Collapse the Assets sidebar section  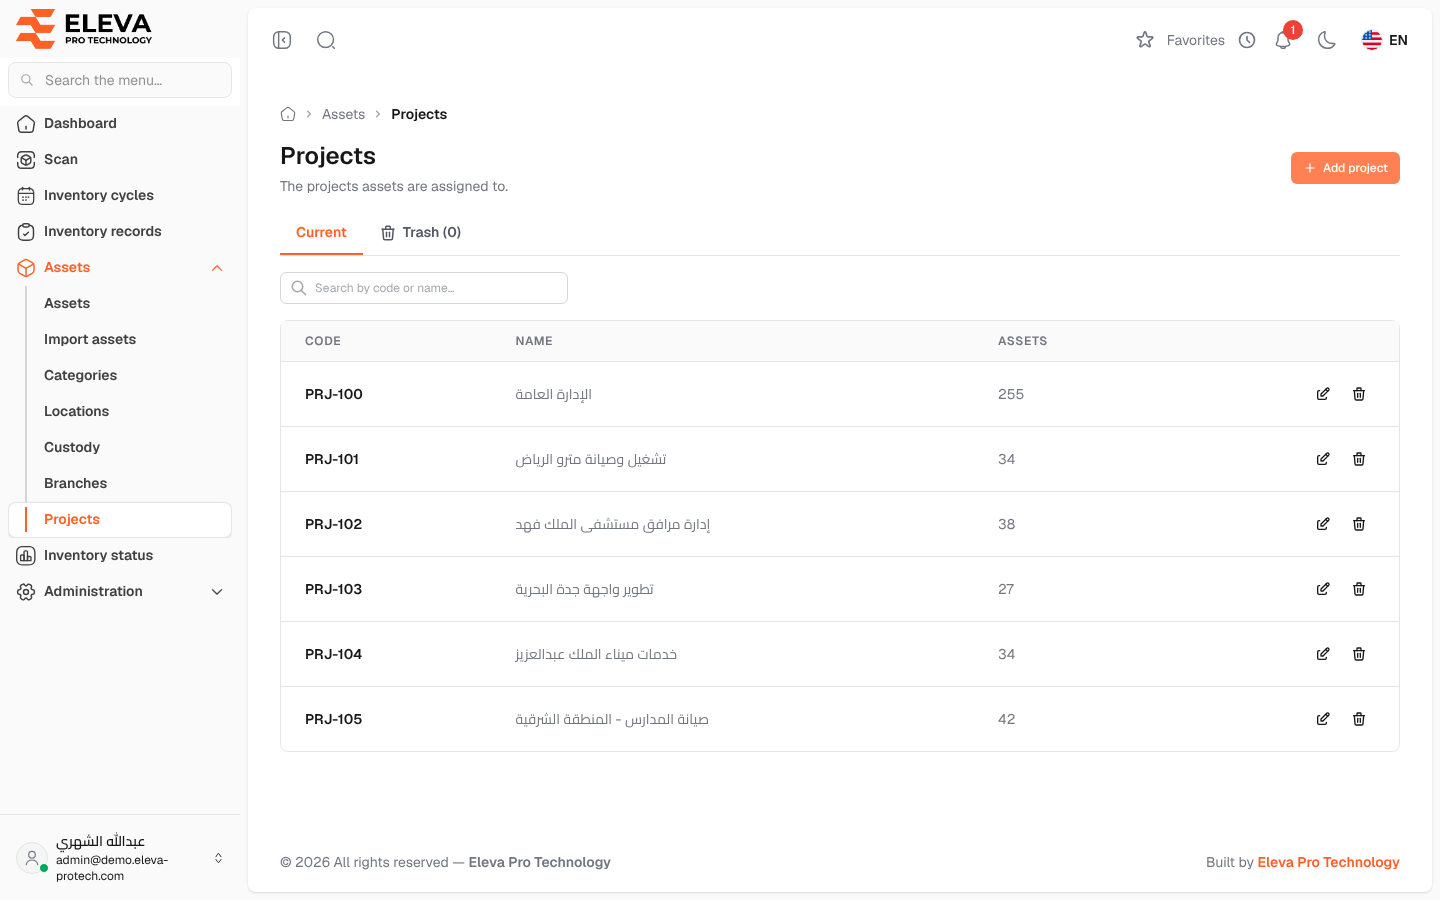pos(120,267)
